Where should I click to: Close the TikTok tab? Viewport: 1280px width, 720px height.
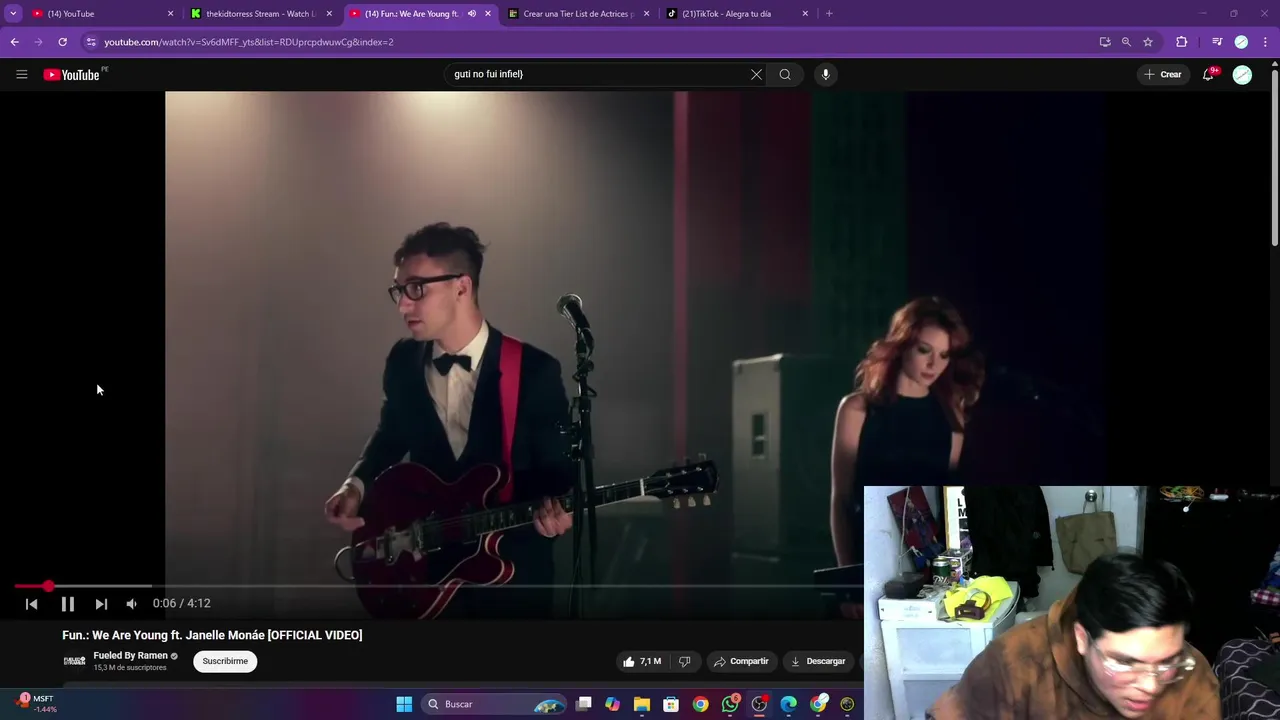click(x=805, y=14)
